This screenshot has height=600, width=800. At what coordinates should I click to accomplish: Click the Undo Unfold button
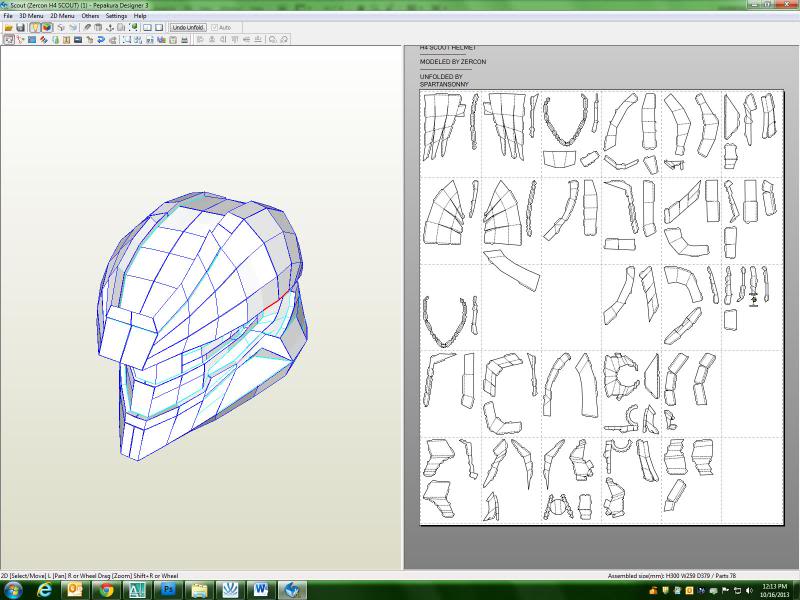(188, 28)
